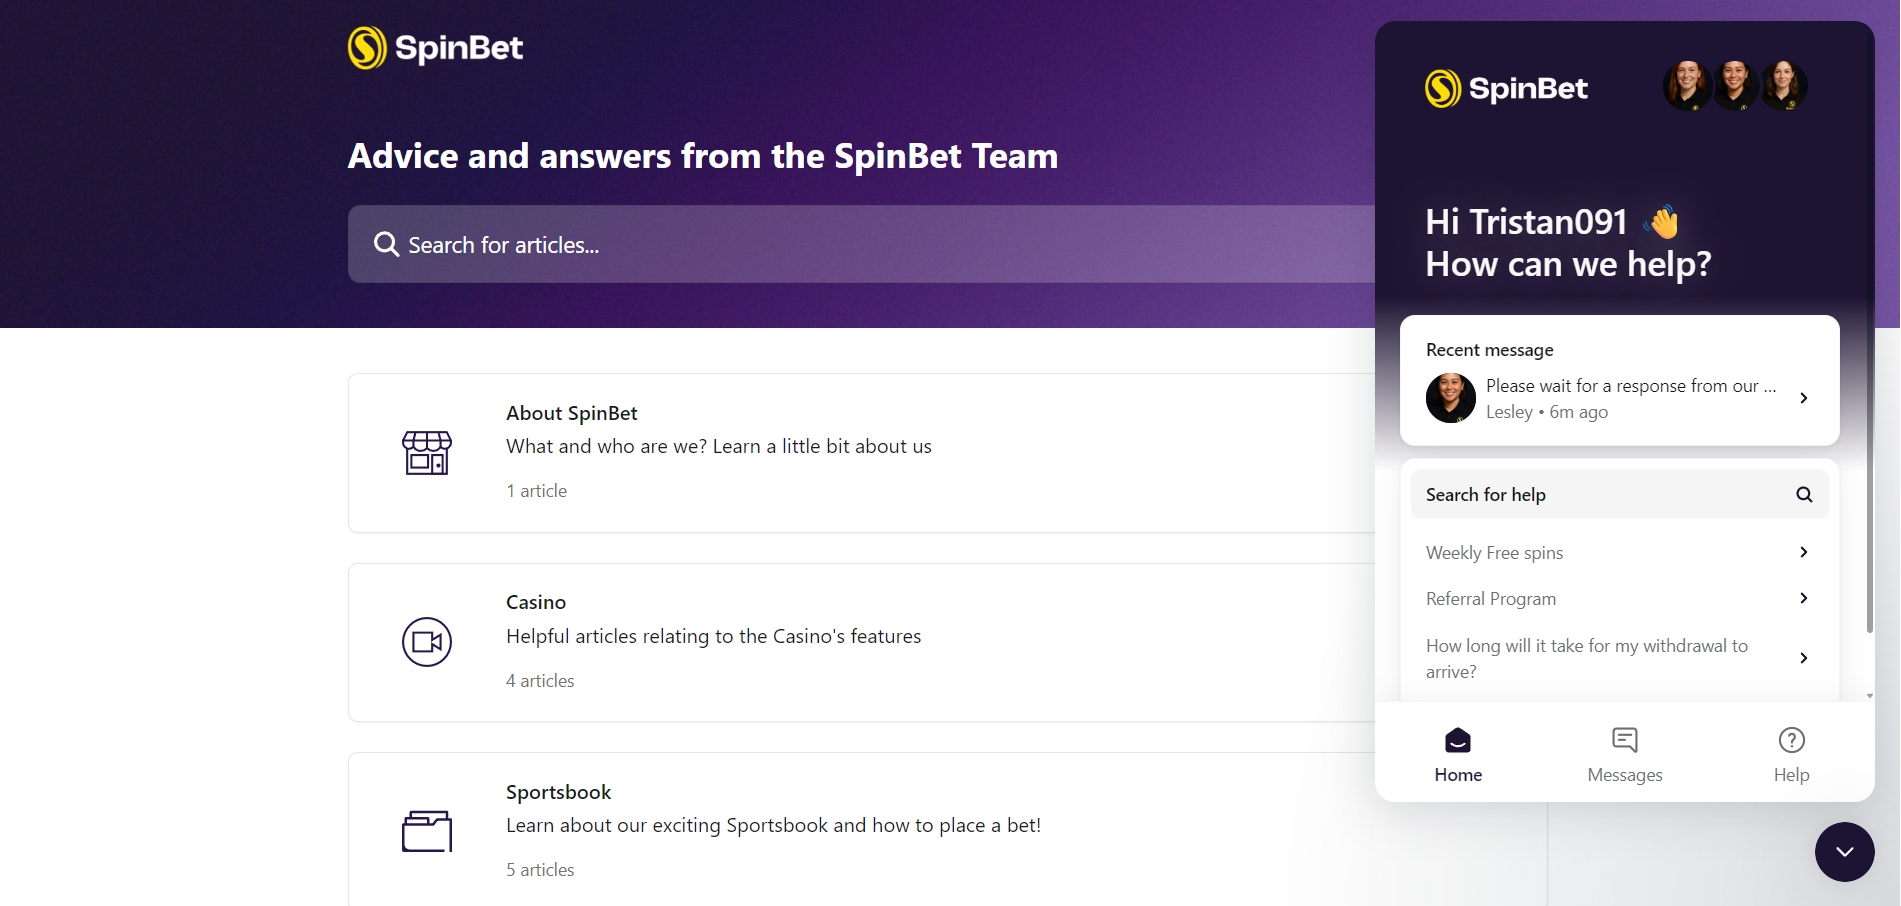Click the magnifier icon in Search for help
The width and height of the screenshot is (1901, 906).
1804,494
